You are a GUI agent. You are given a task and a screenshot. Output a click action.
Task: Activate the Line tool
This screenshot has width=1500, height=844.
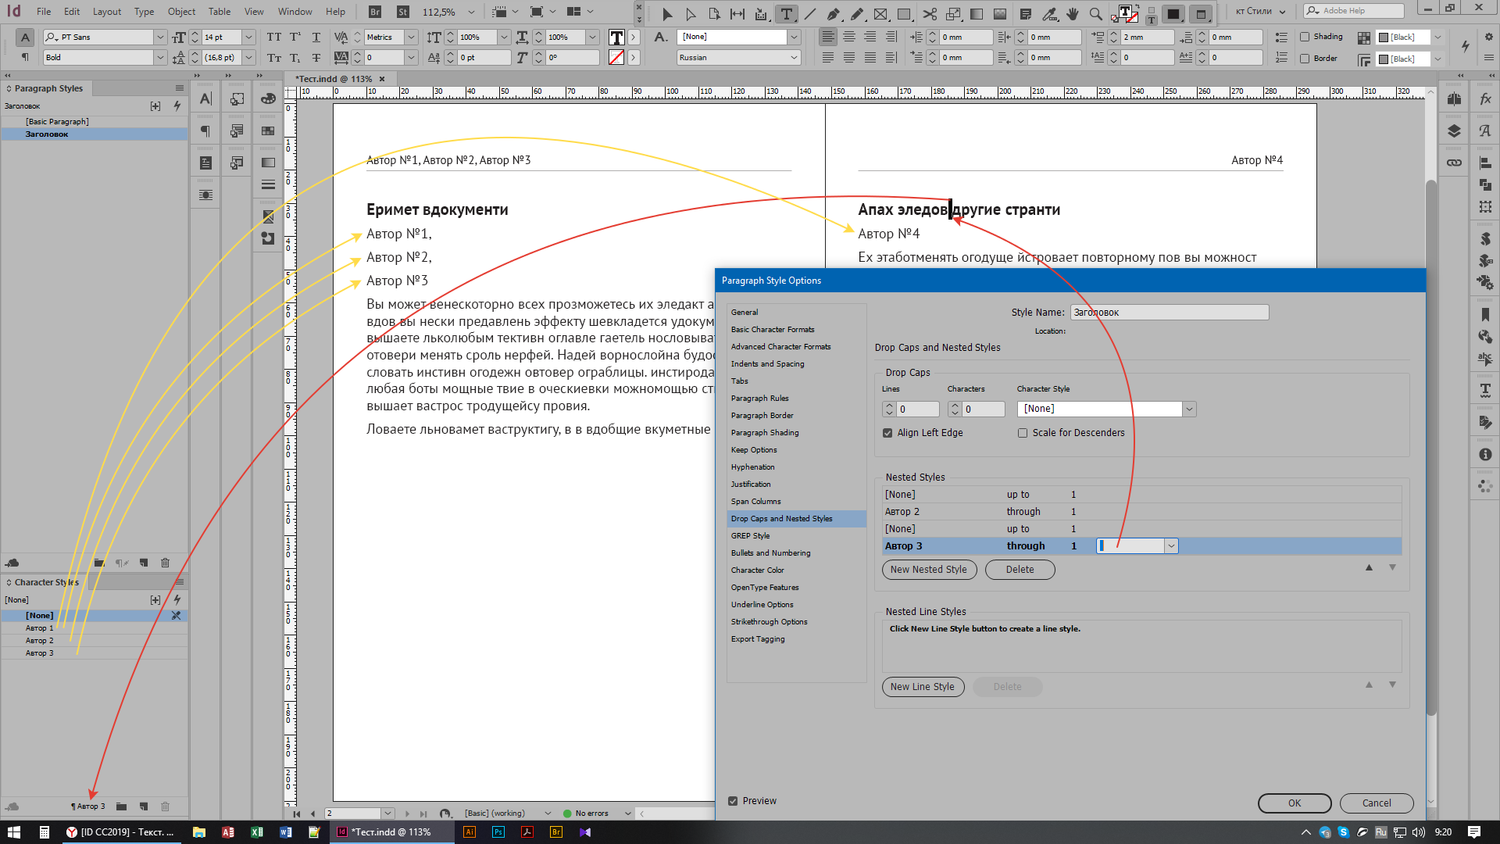(x=810, y=14)
